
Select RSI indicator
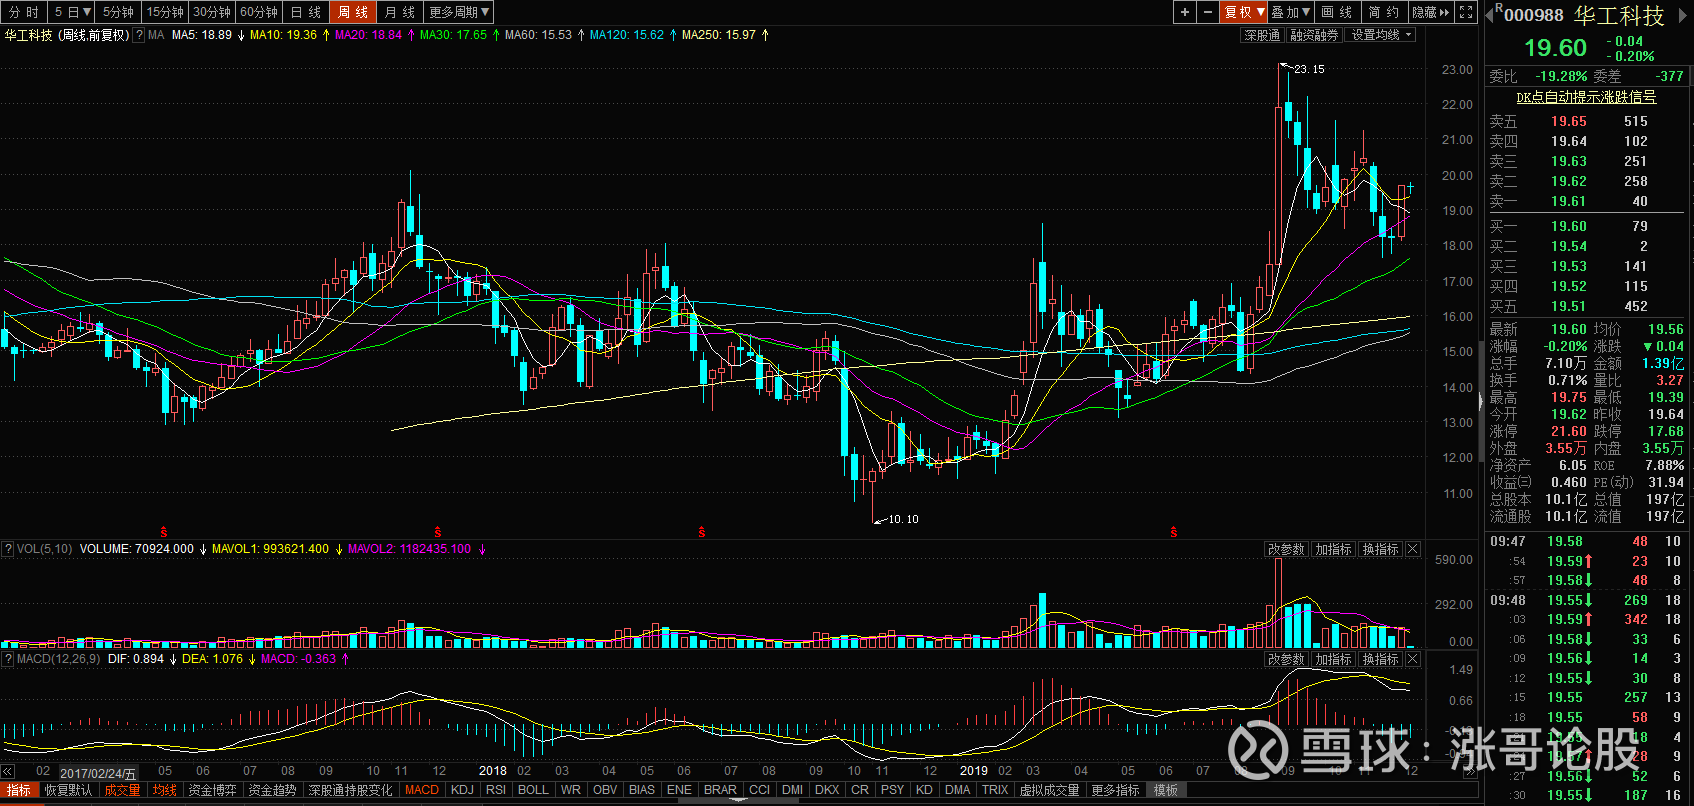click(x=495, y=790)
